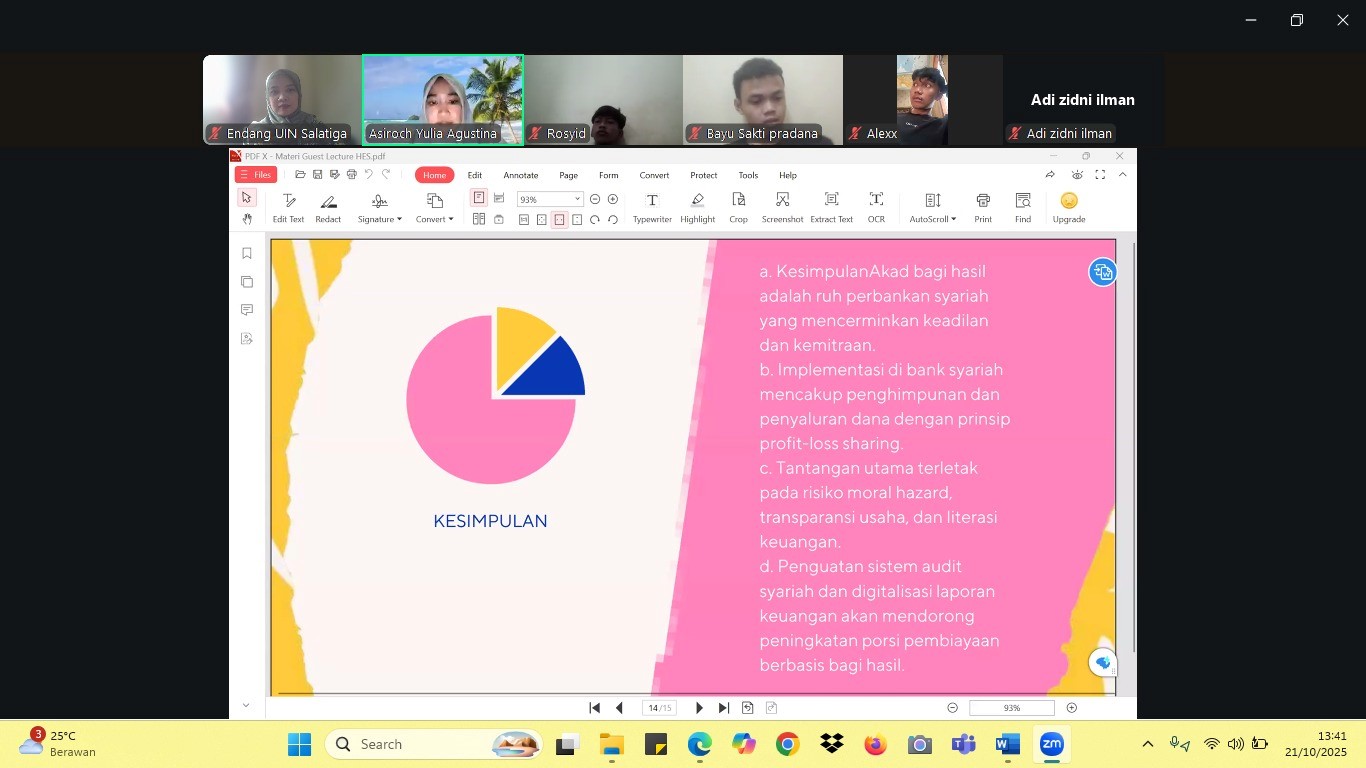
Task: Click the Extract Text icon
Action: click(831, 206)
